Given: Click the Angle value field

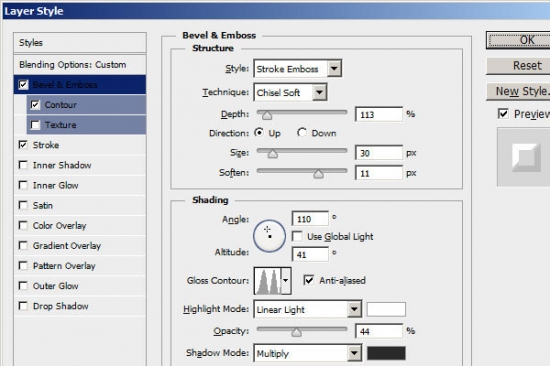Looking at the screenshot, I should (x=310, y=219).
